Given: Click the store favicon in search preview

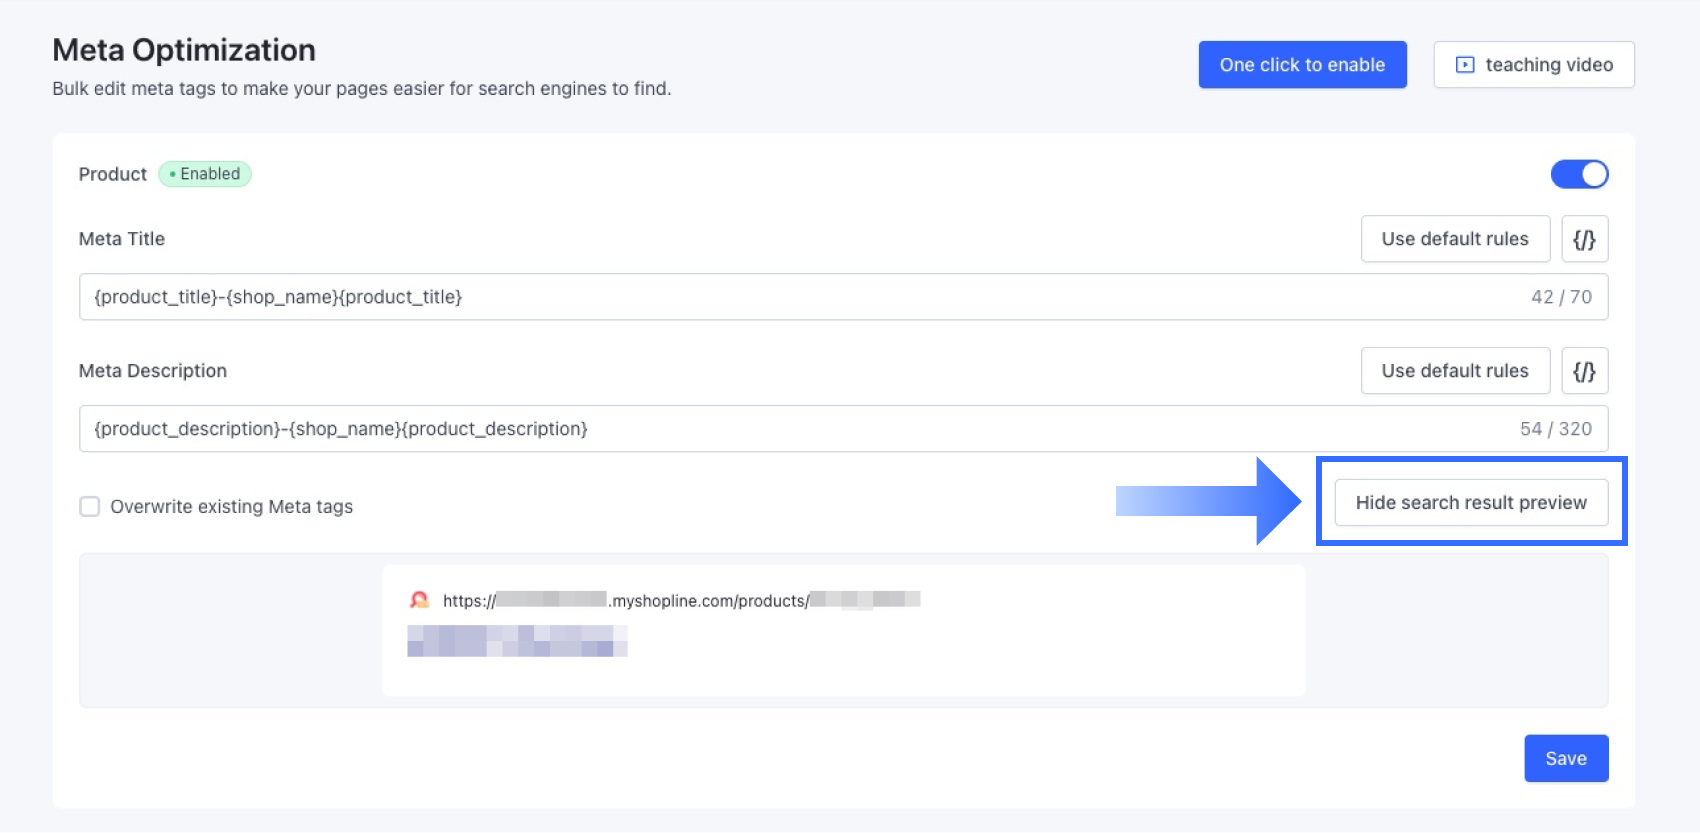Looking at the screenshot, I should 419,600.
